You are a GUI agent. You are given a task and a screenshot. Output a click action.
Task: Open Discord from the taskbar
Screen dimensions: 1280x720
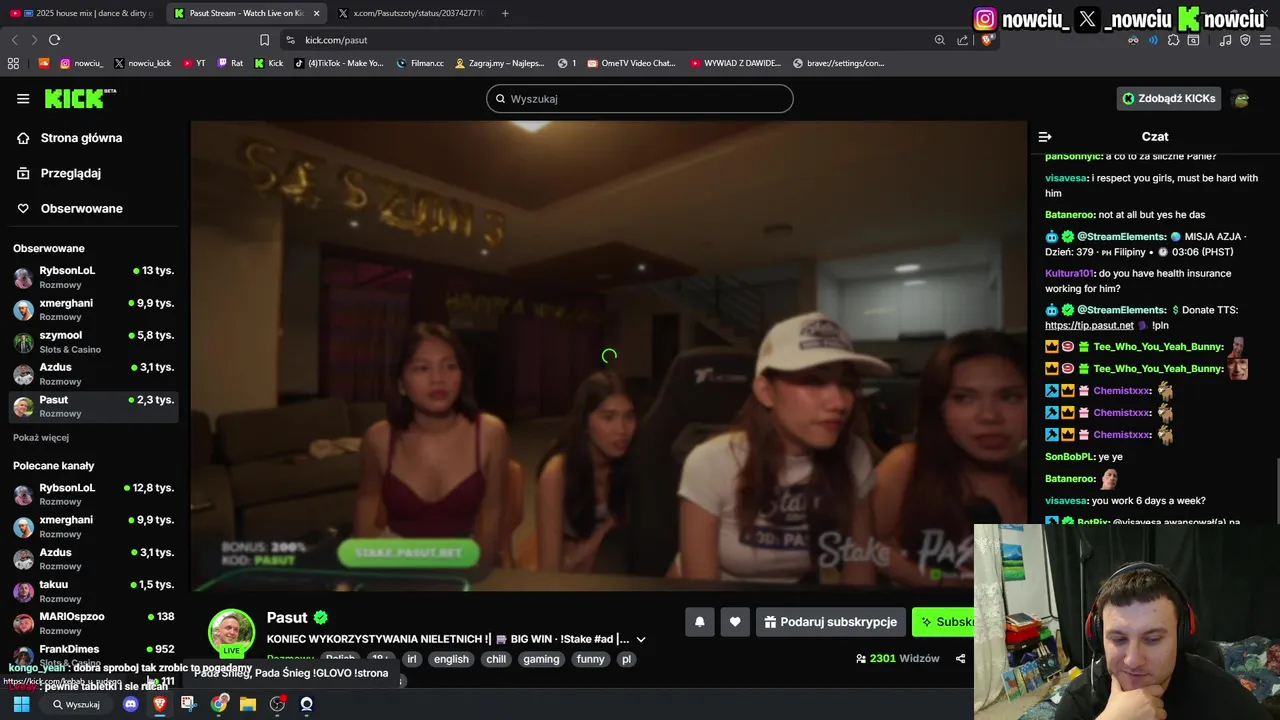(x=130, y=704)
